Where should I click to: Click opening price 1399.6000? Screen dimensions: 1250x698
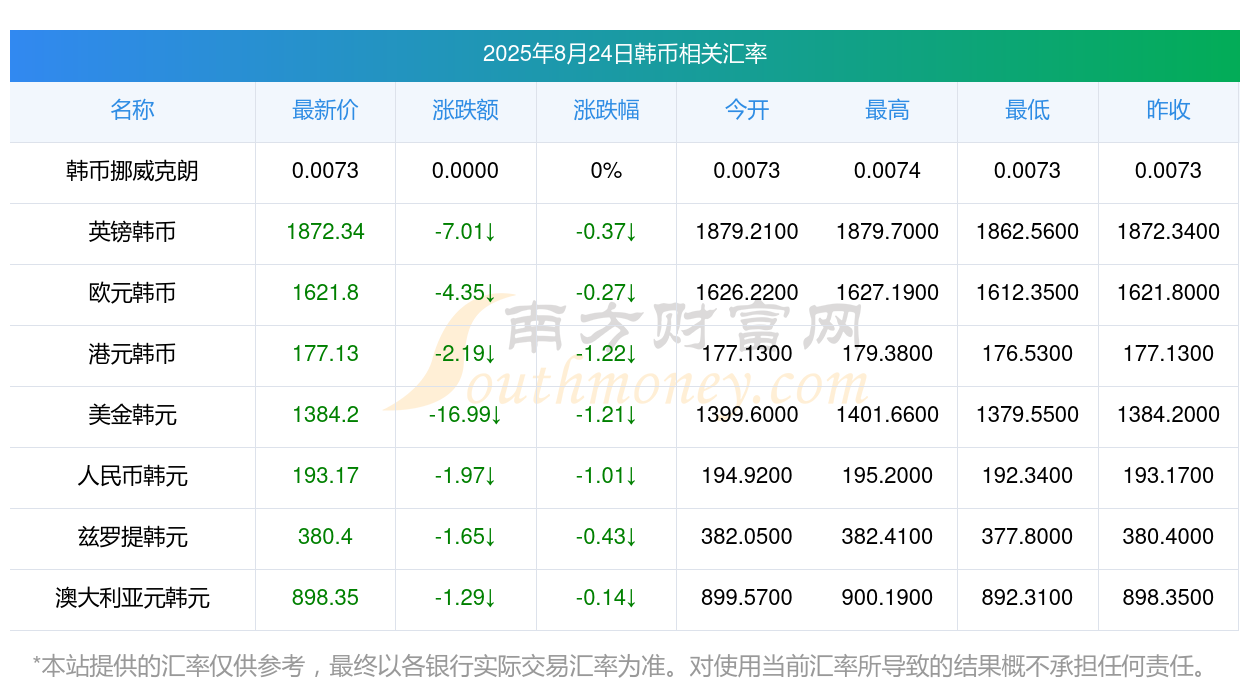click(747, 415)
